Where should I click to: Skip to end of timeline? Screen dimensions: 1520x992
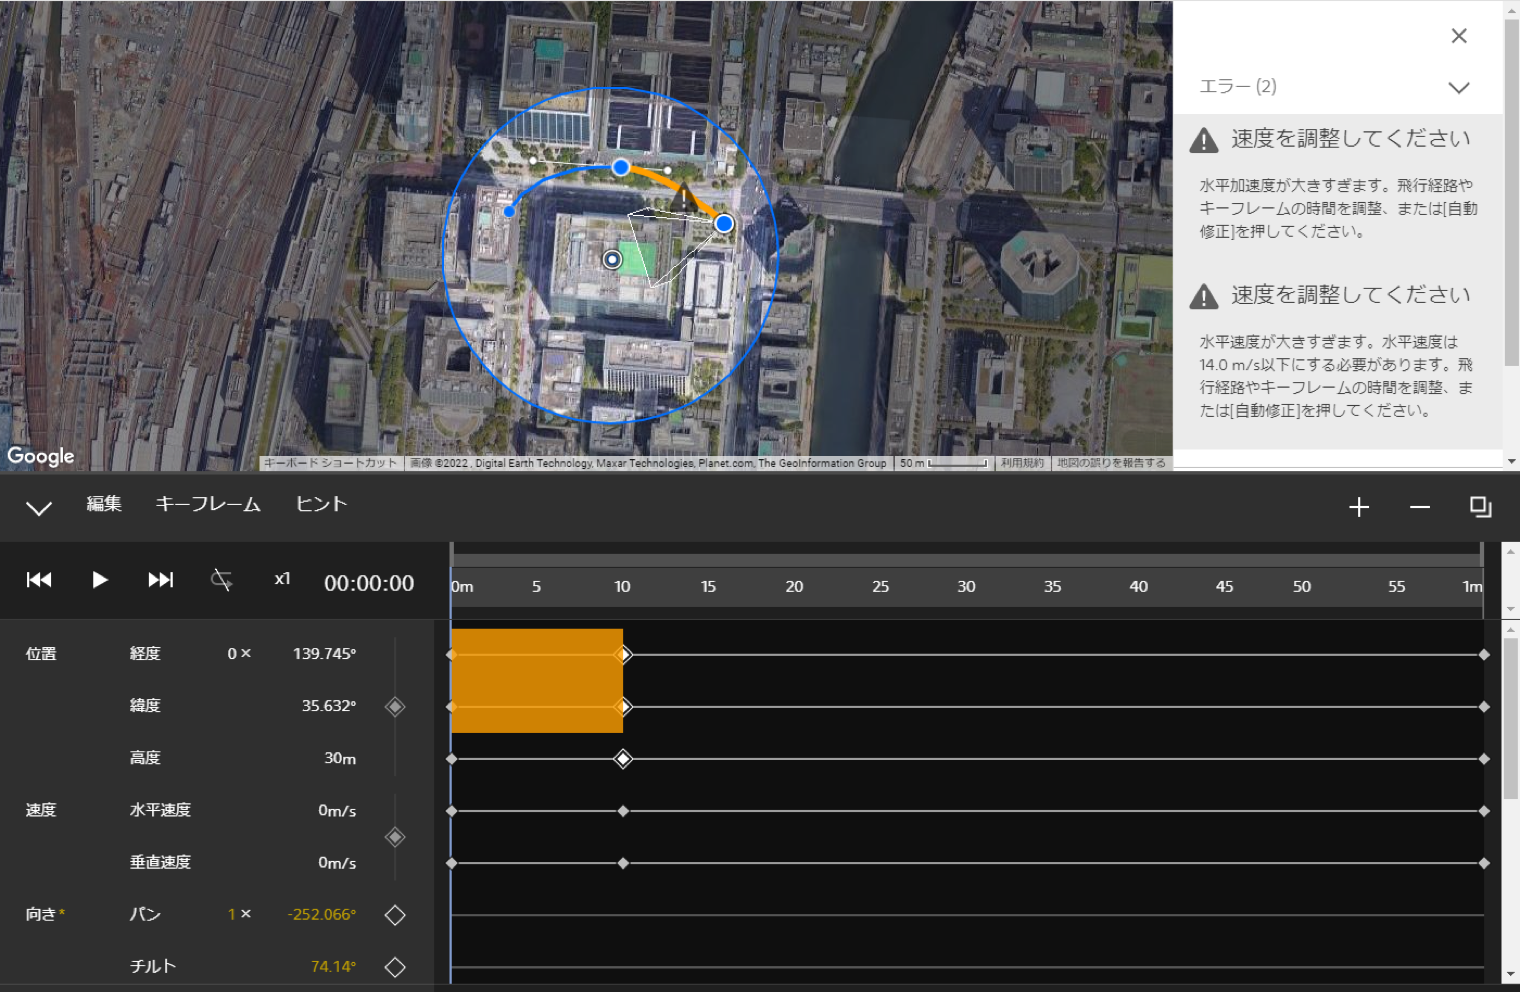pos(161,580)
